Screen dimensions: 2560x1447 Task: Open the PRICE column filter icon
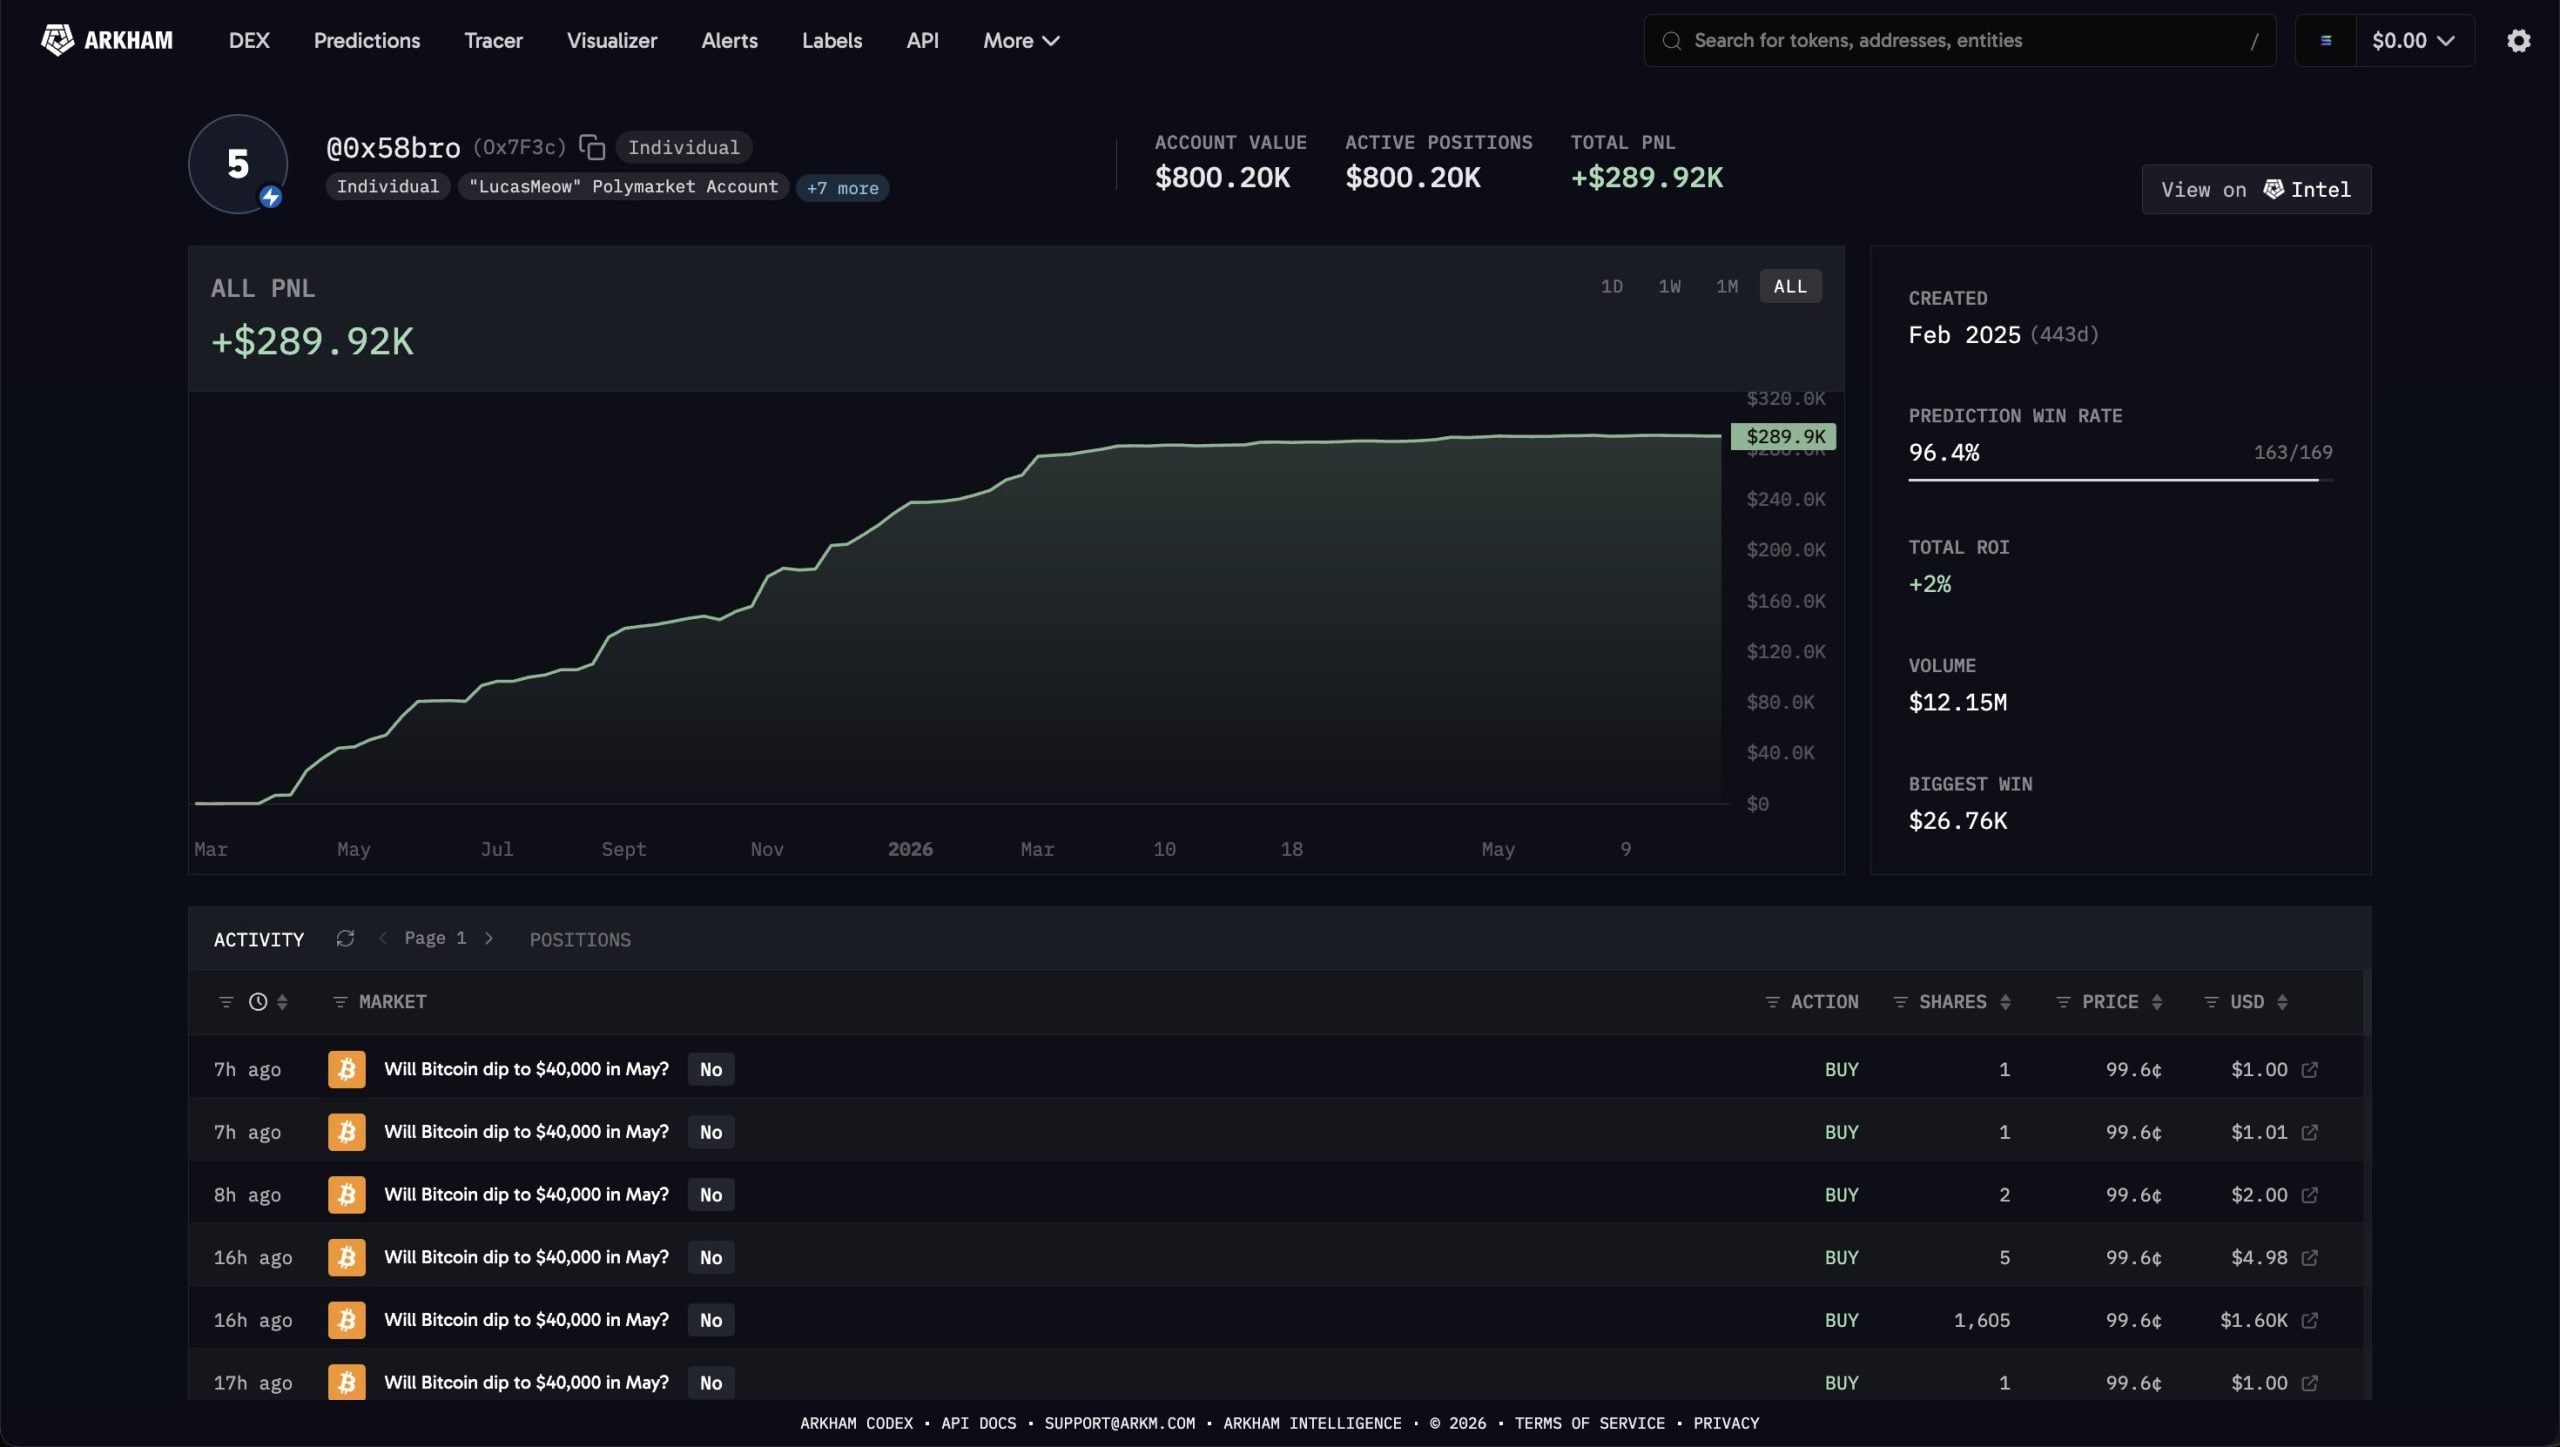pyautogui.click(x=2063, y=1002)
